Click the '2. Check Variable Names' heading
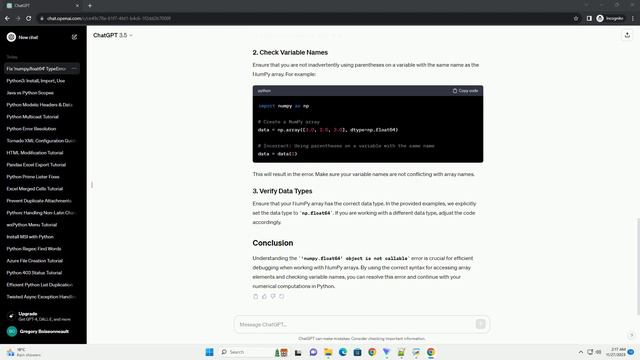 tap(290, 53)
